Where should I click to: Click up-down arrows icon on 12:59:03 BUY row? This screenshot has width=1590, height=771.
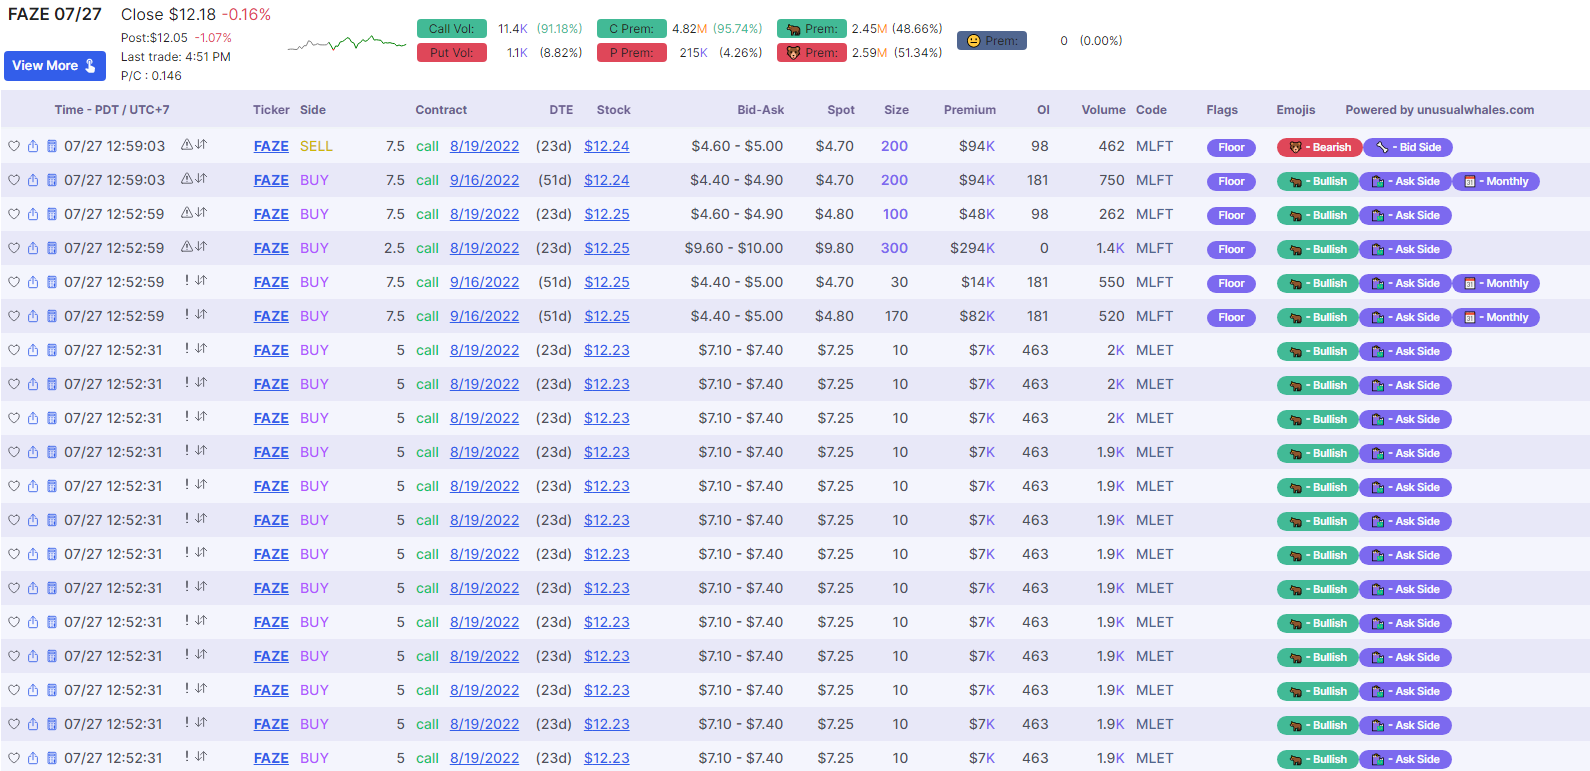[201, 179]
